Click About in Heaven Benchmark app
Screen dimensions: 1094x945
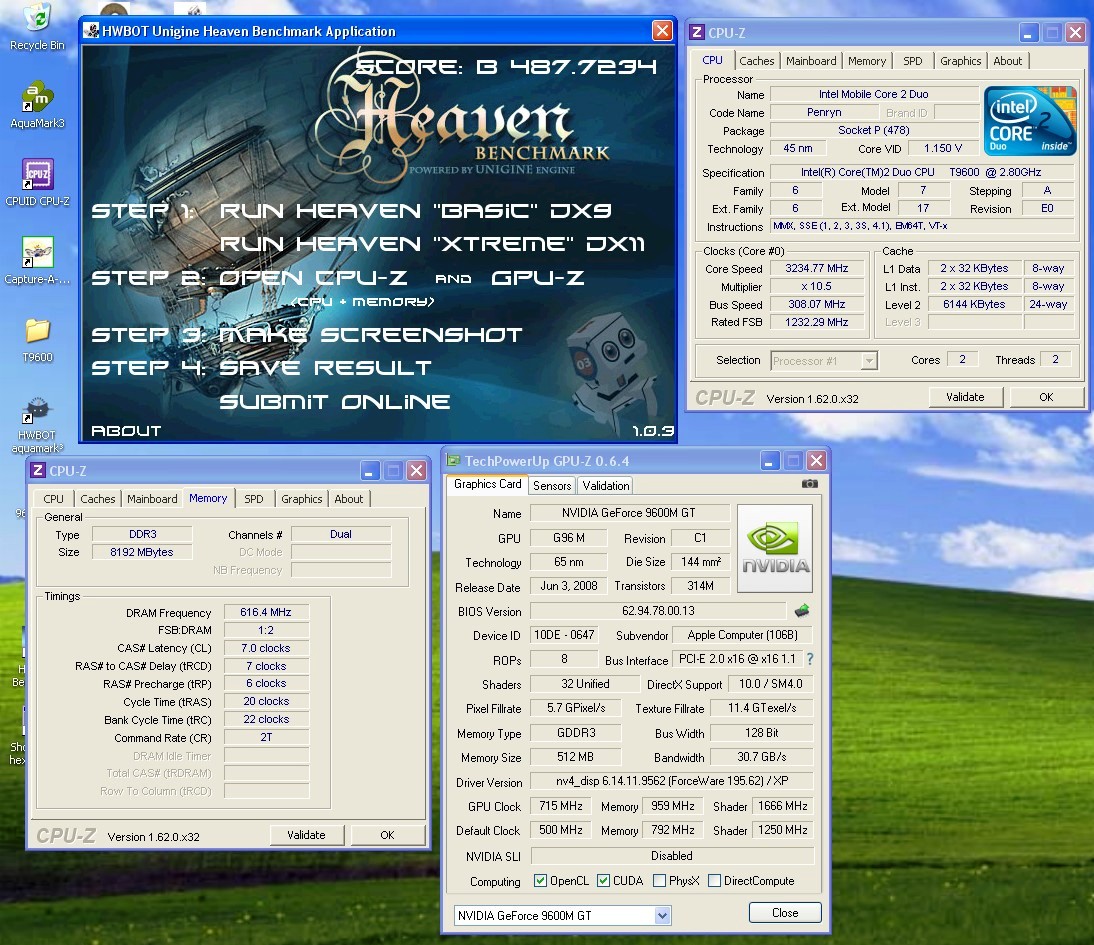pyautogui.click(x=126, y=431)
